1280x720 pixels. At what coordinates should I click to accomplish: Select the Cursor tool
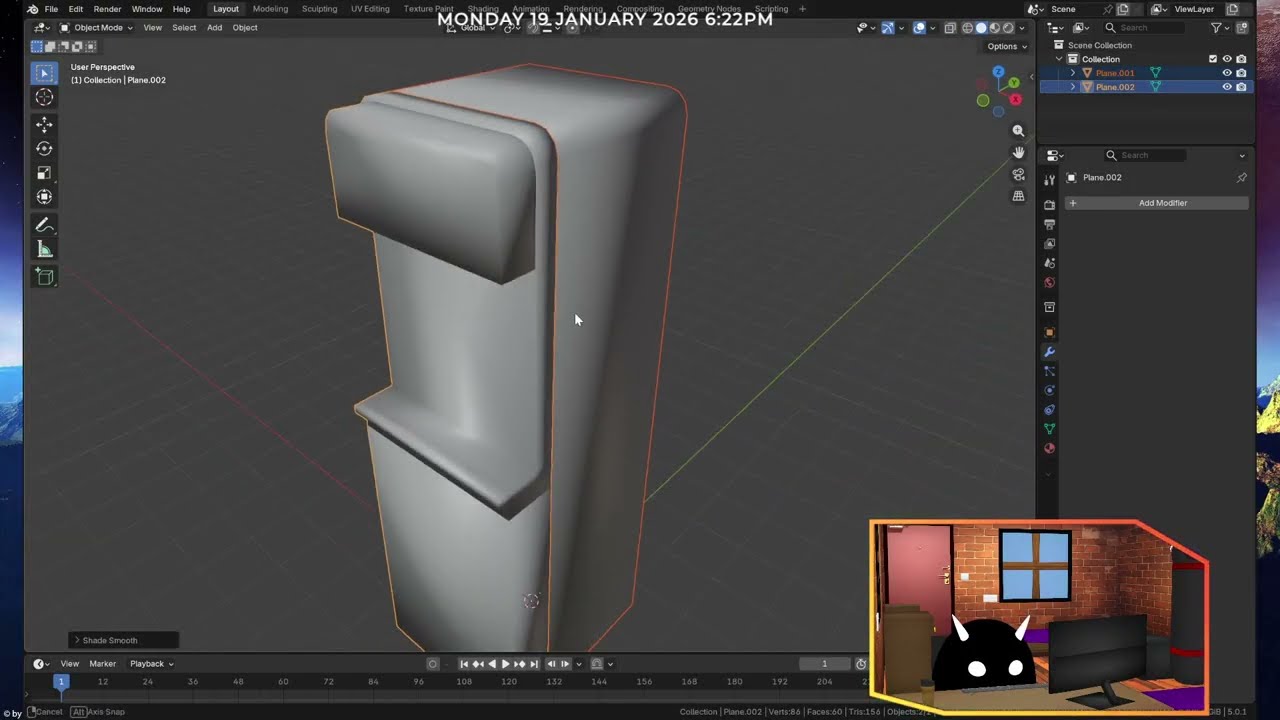coord(44,97)
